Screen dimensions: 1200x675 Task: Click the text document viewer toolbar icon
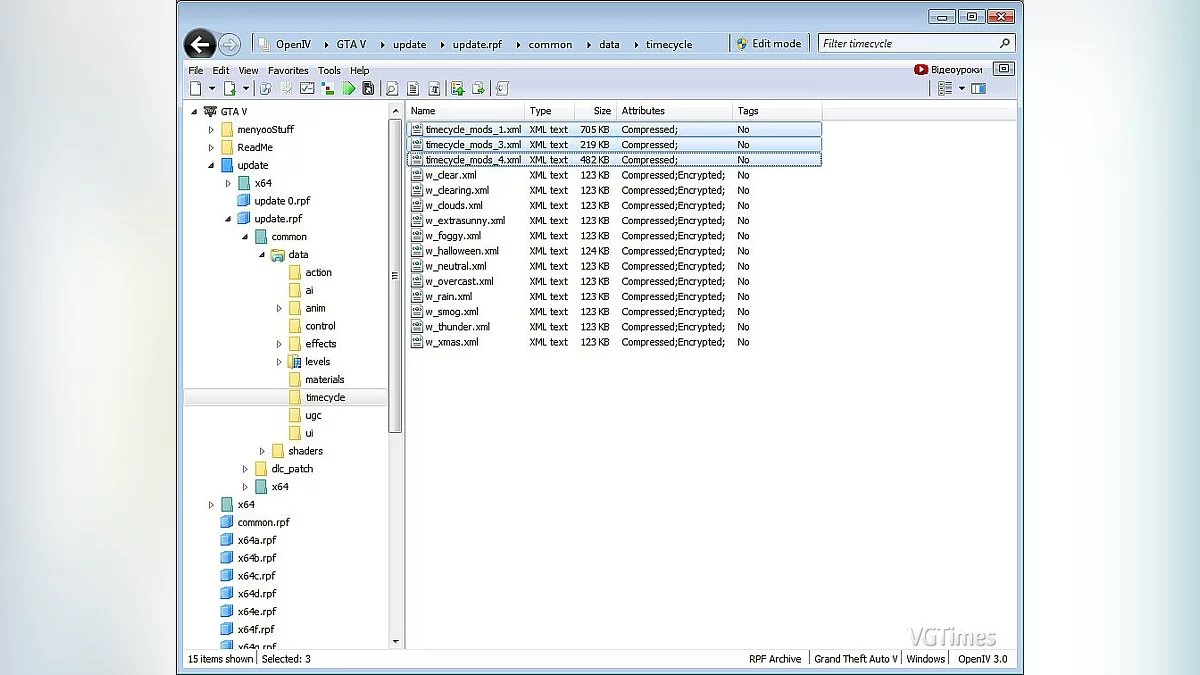coord(413,89)
